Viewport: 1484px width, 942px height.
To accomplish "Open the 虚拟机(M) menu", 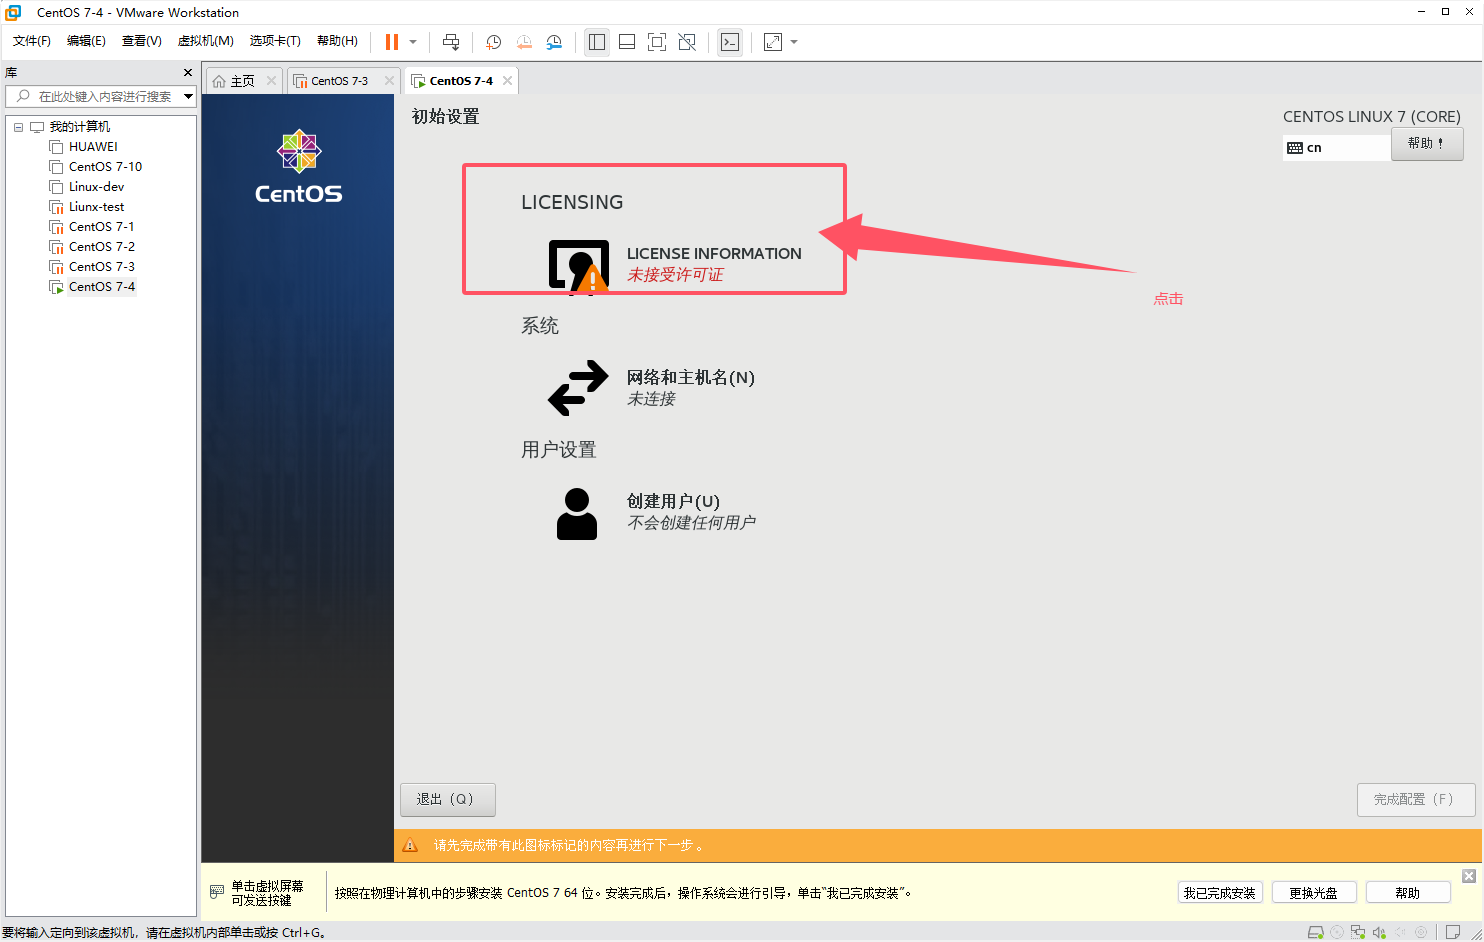I will [x=206, y=41].
